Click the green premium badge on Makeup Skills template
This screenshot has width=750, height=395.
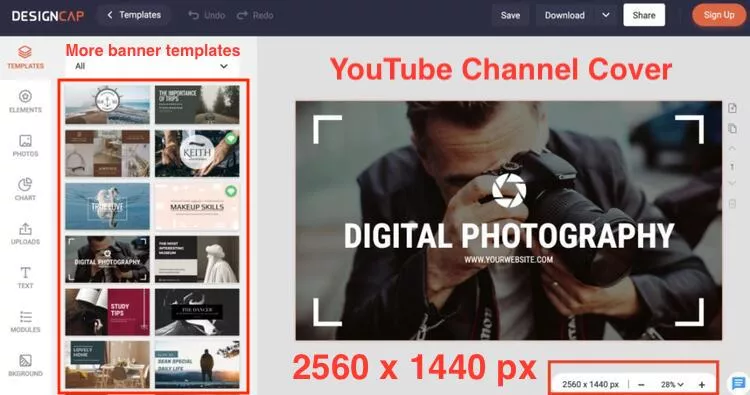pyautogui.click(x=231, y=191)
